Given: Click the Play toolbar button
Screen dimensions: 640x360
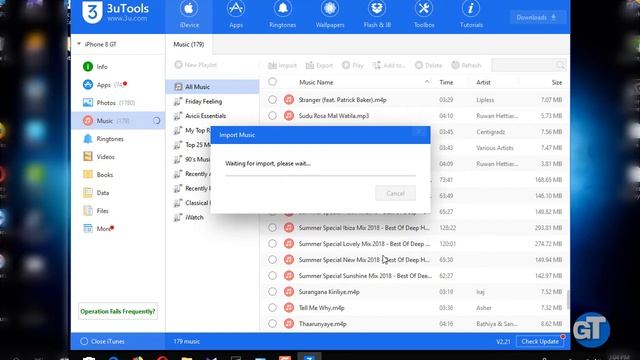Looking at the screenshot, I should pyautogui.click(x=353, y=65).
